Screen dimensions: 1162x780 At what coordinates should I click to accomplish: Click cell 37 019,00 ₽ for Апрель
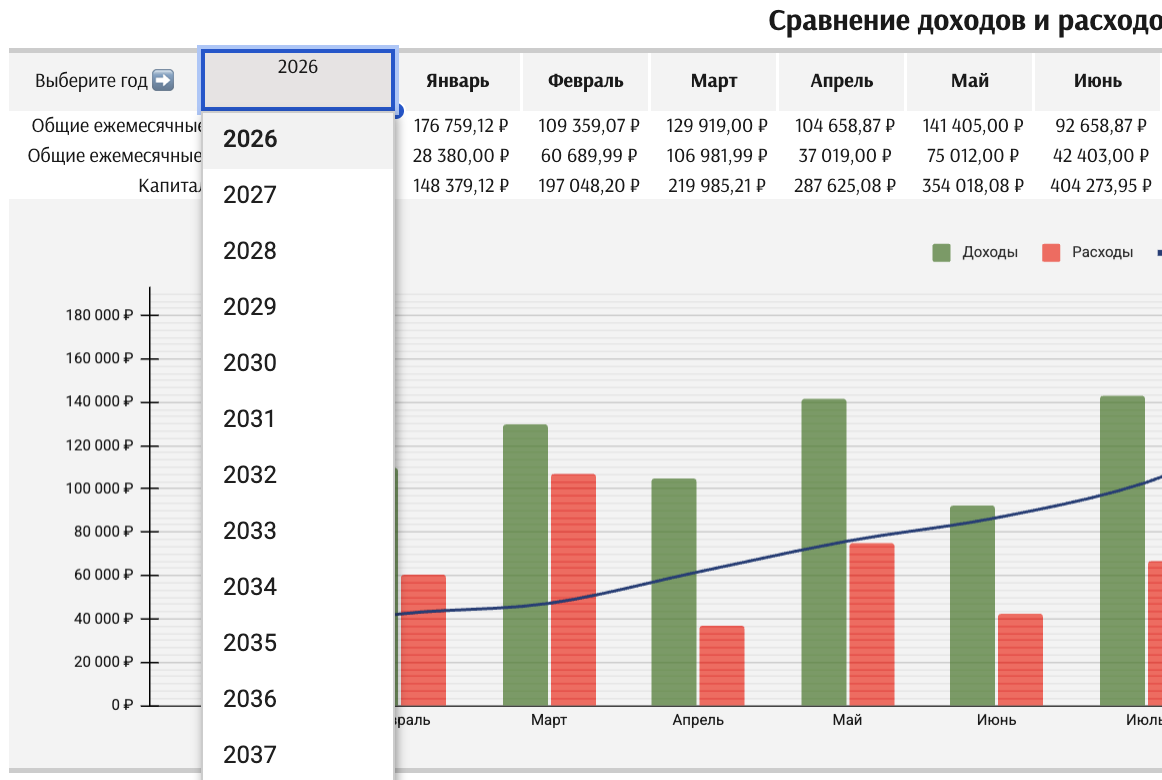pos(845,156)
